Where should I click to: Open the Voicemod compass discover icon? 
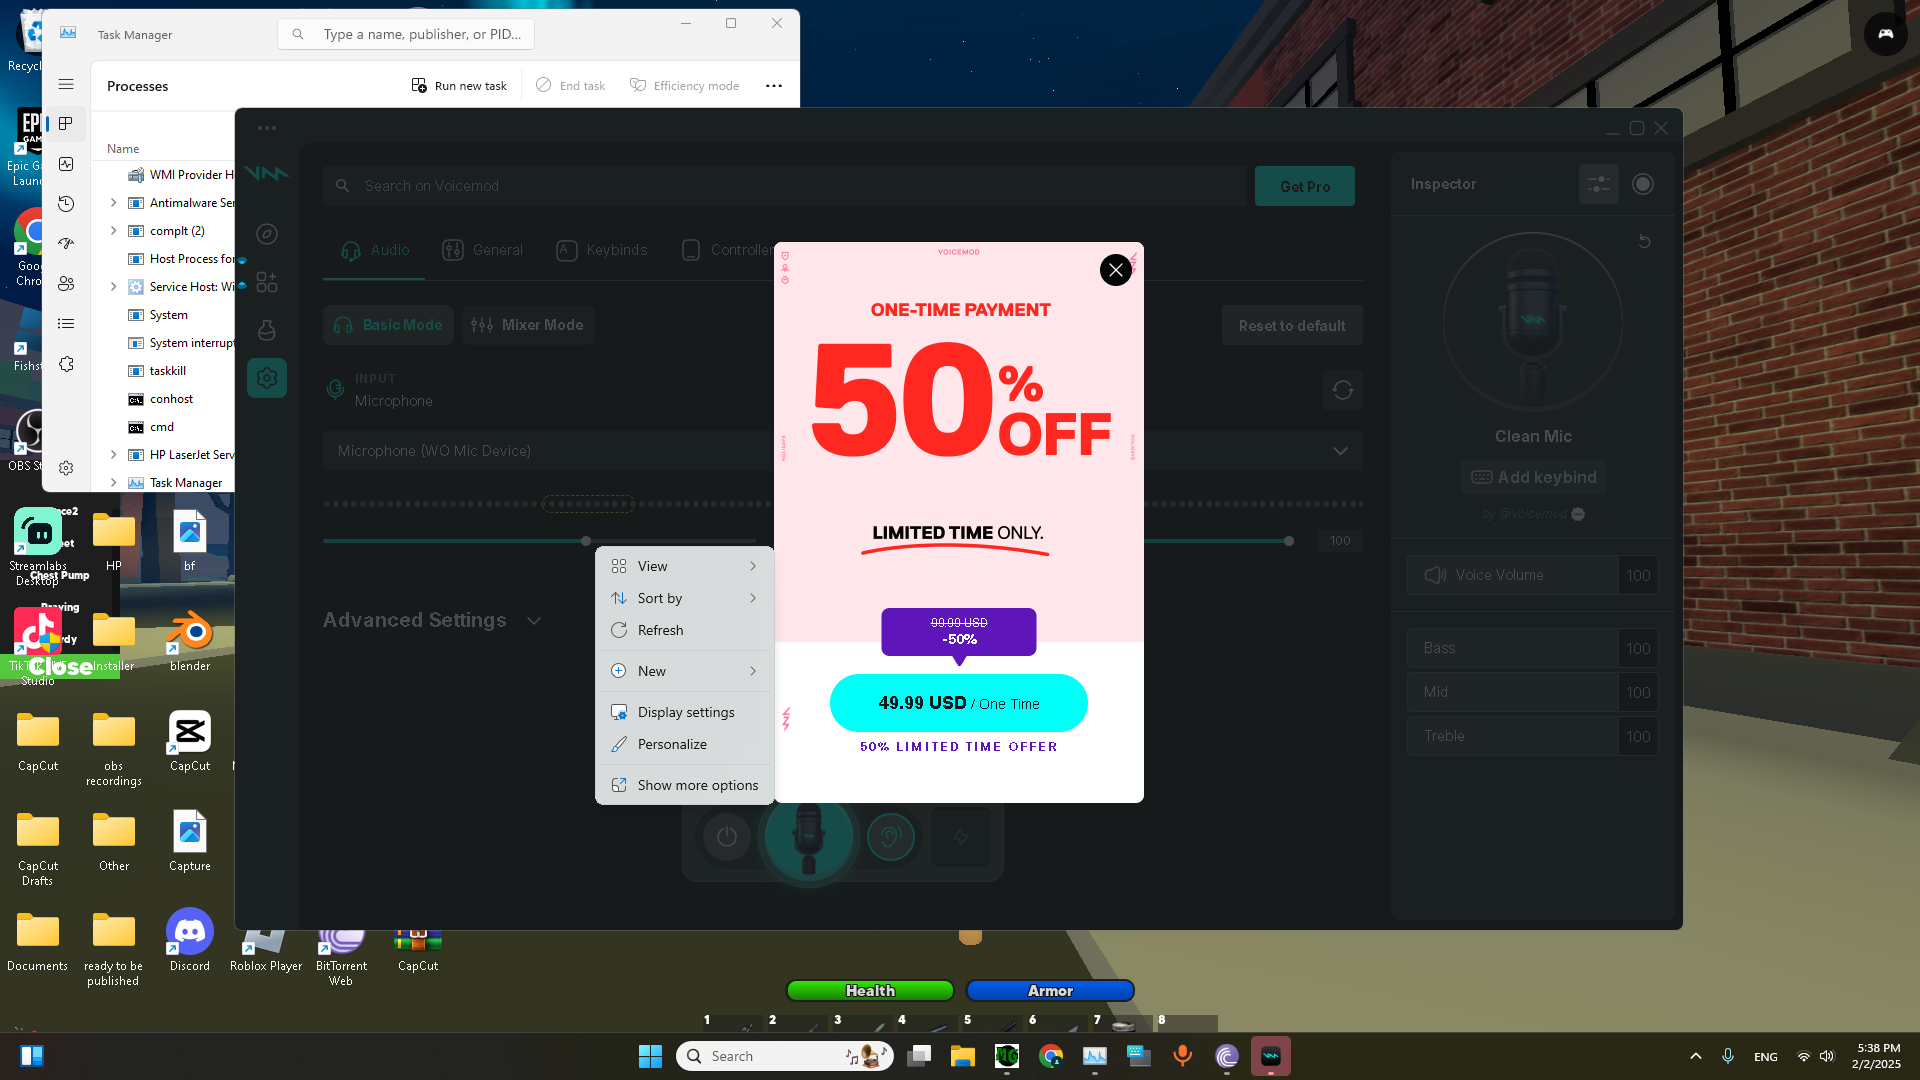click(267, 234)
